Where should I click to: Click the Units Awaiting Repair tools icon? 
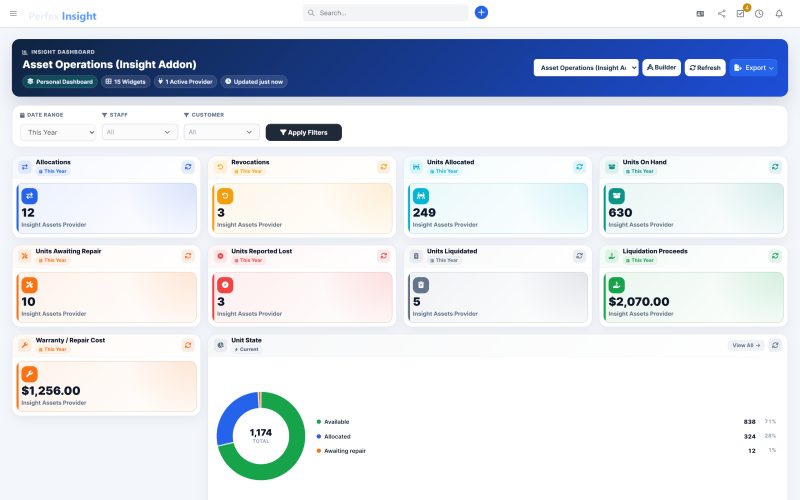(x=24, y=256)
